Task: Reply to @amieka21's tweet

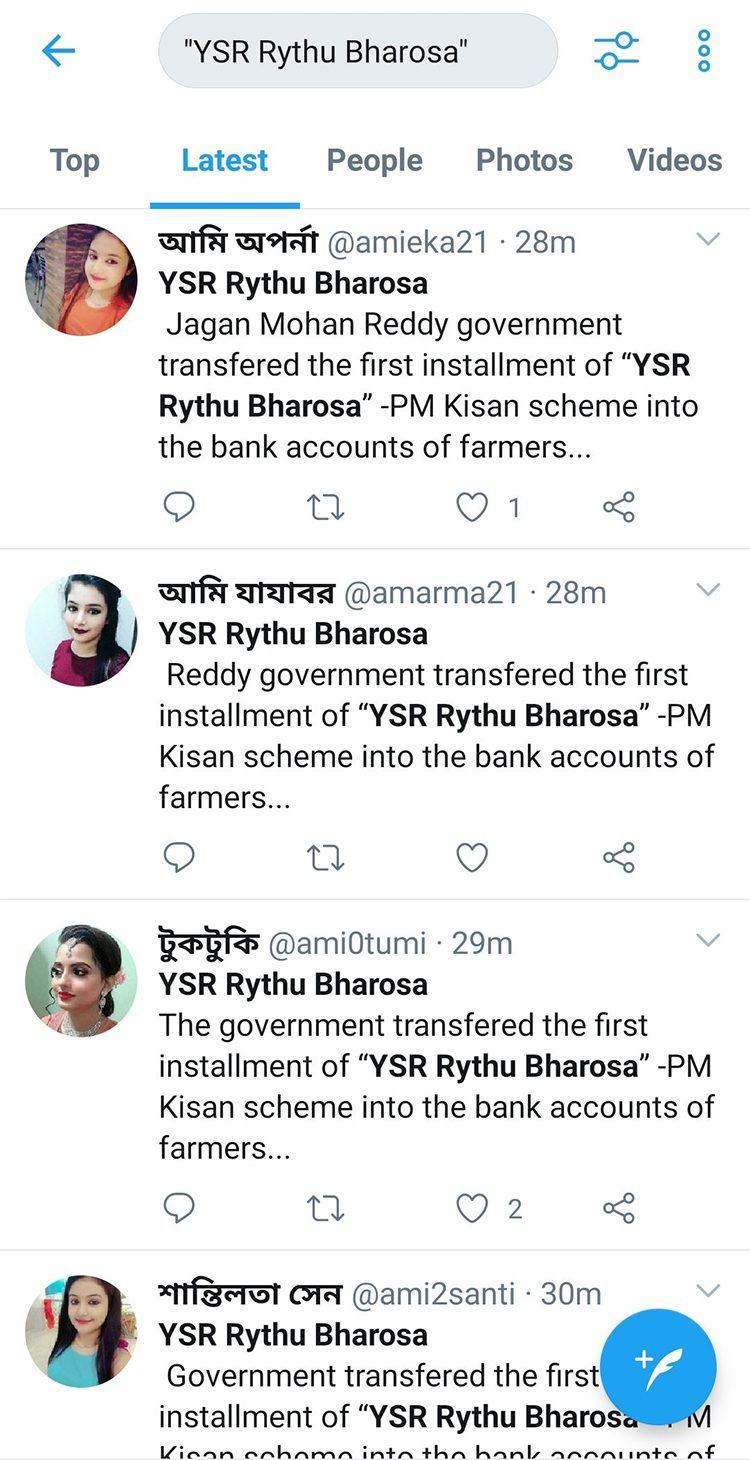Action: 179,508
